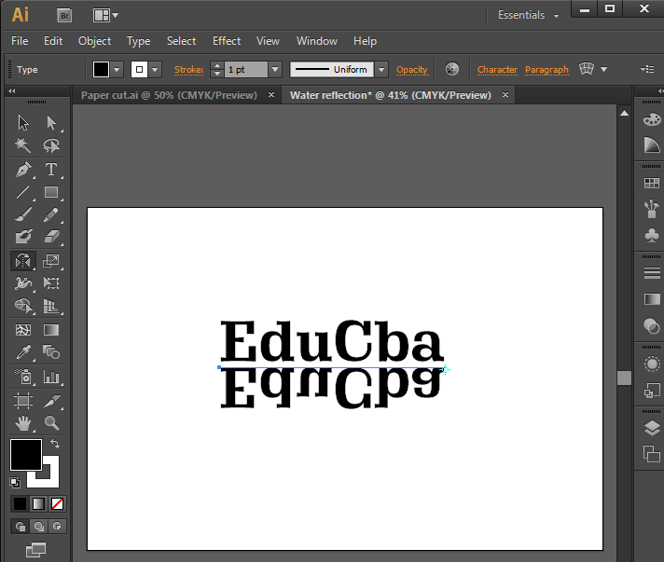The height and width of the screenshot is (562, 667).
Task: Select the Pencil tool
Action: click(x=51, y=214)
